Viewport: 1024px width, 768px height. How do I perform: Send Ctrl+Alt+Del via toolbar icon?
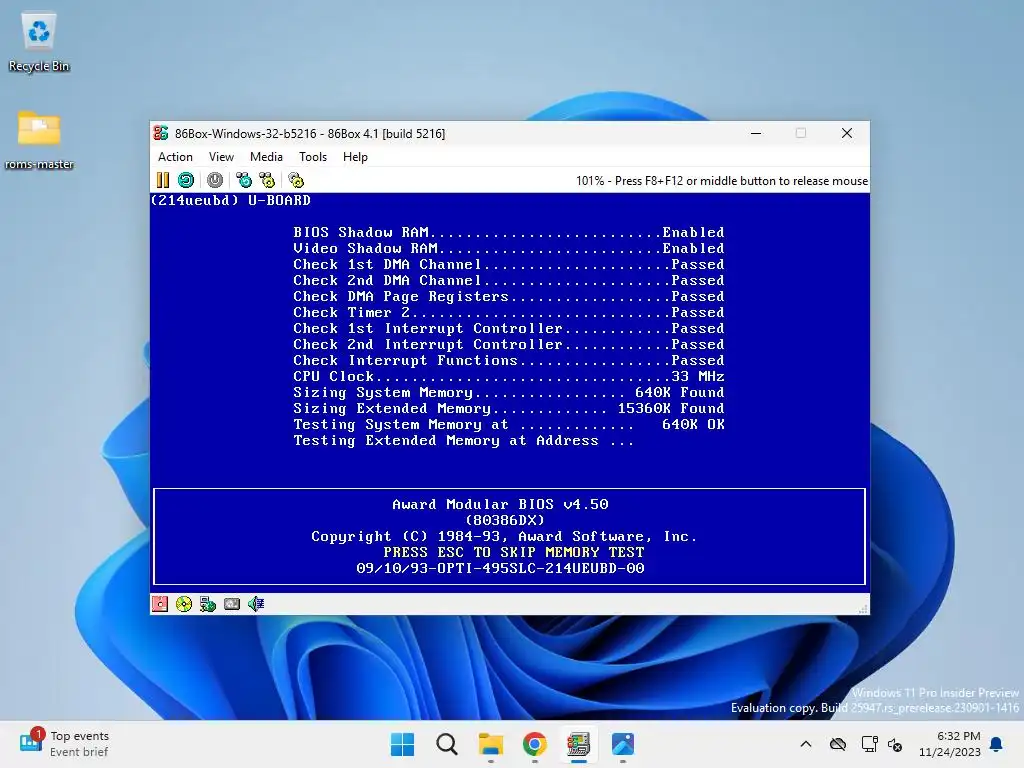click(244, 180)
